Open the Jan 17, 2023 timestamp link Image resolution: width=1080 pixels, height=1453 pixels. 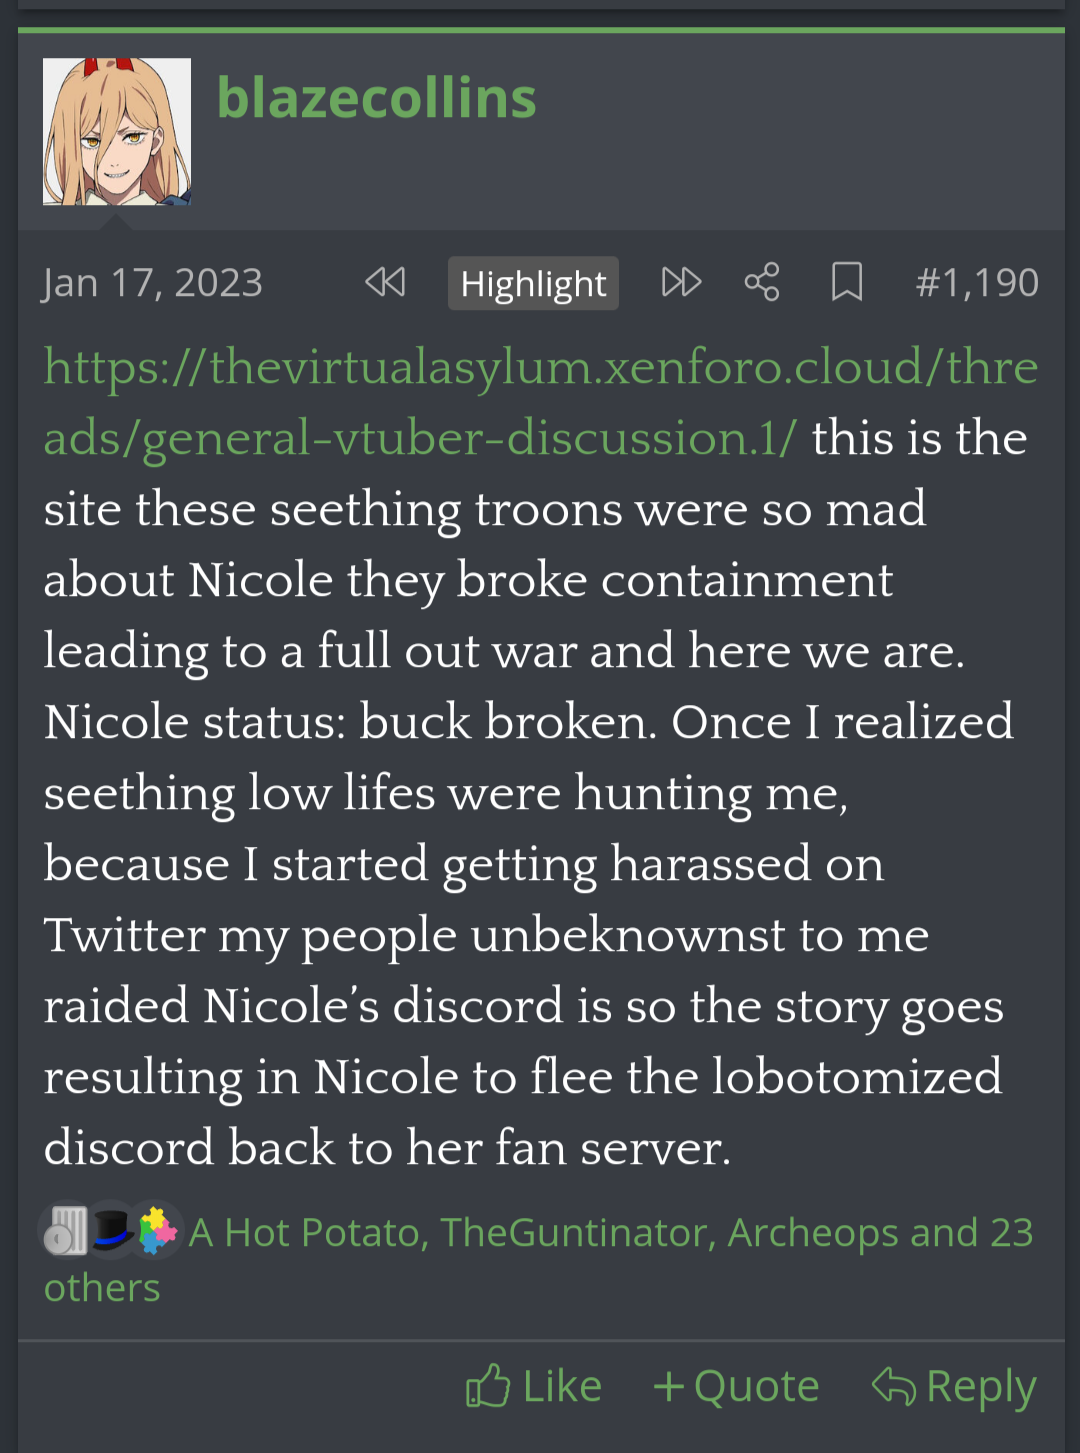(x=153, y=283)
